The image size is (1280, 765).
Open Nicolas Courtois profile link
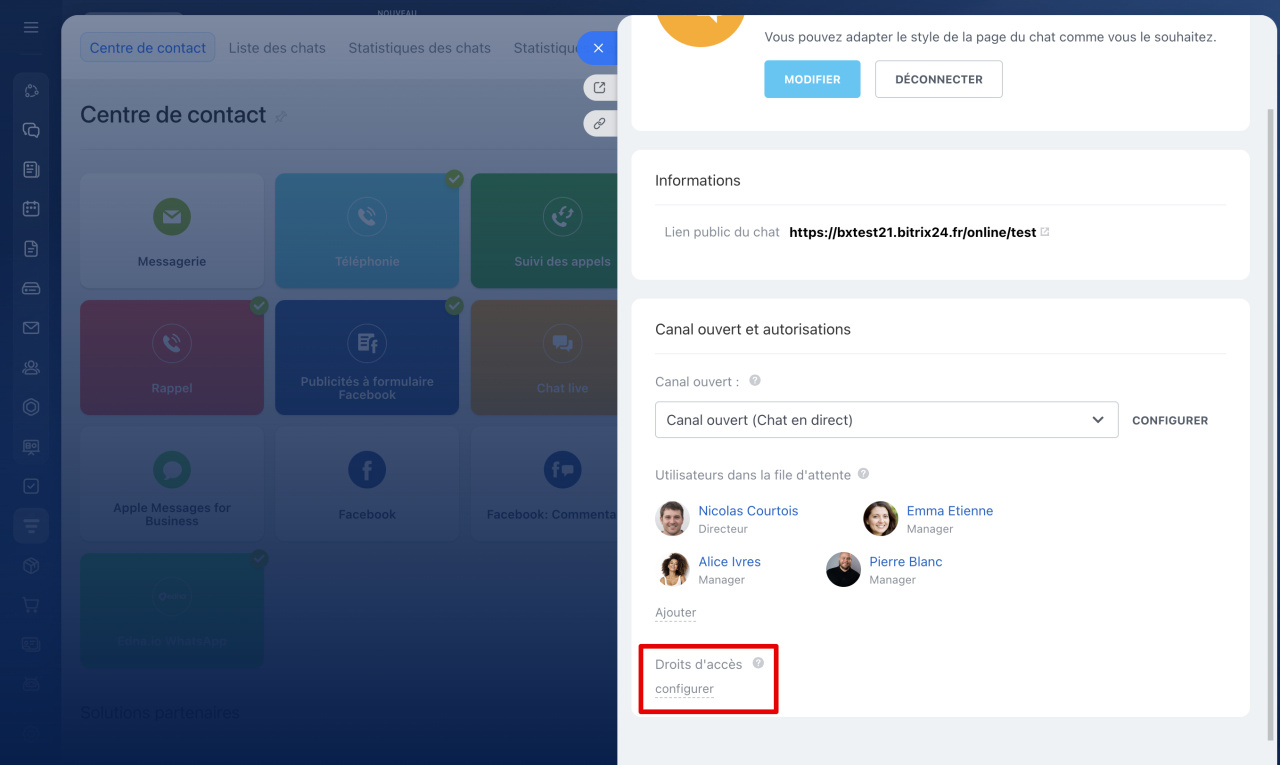click(748, 511)
